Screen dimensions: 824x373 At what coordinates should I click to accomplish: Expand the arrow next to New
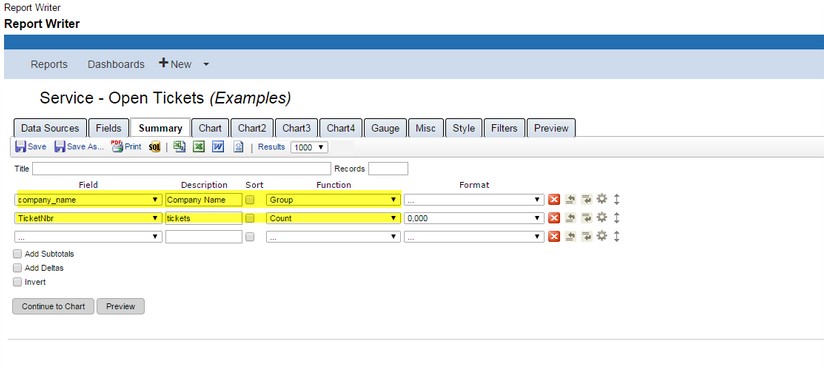click(x=206, y=64)
